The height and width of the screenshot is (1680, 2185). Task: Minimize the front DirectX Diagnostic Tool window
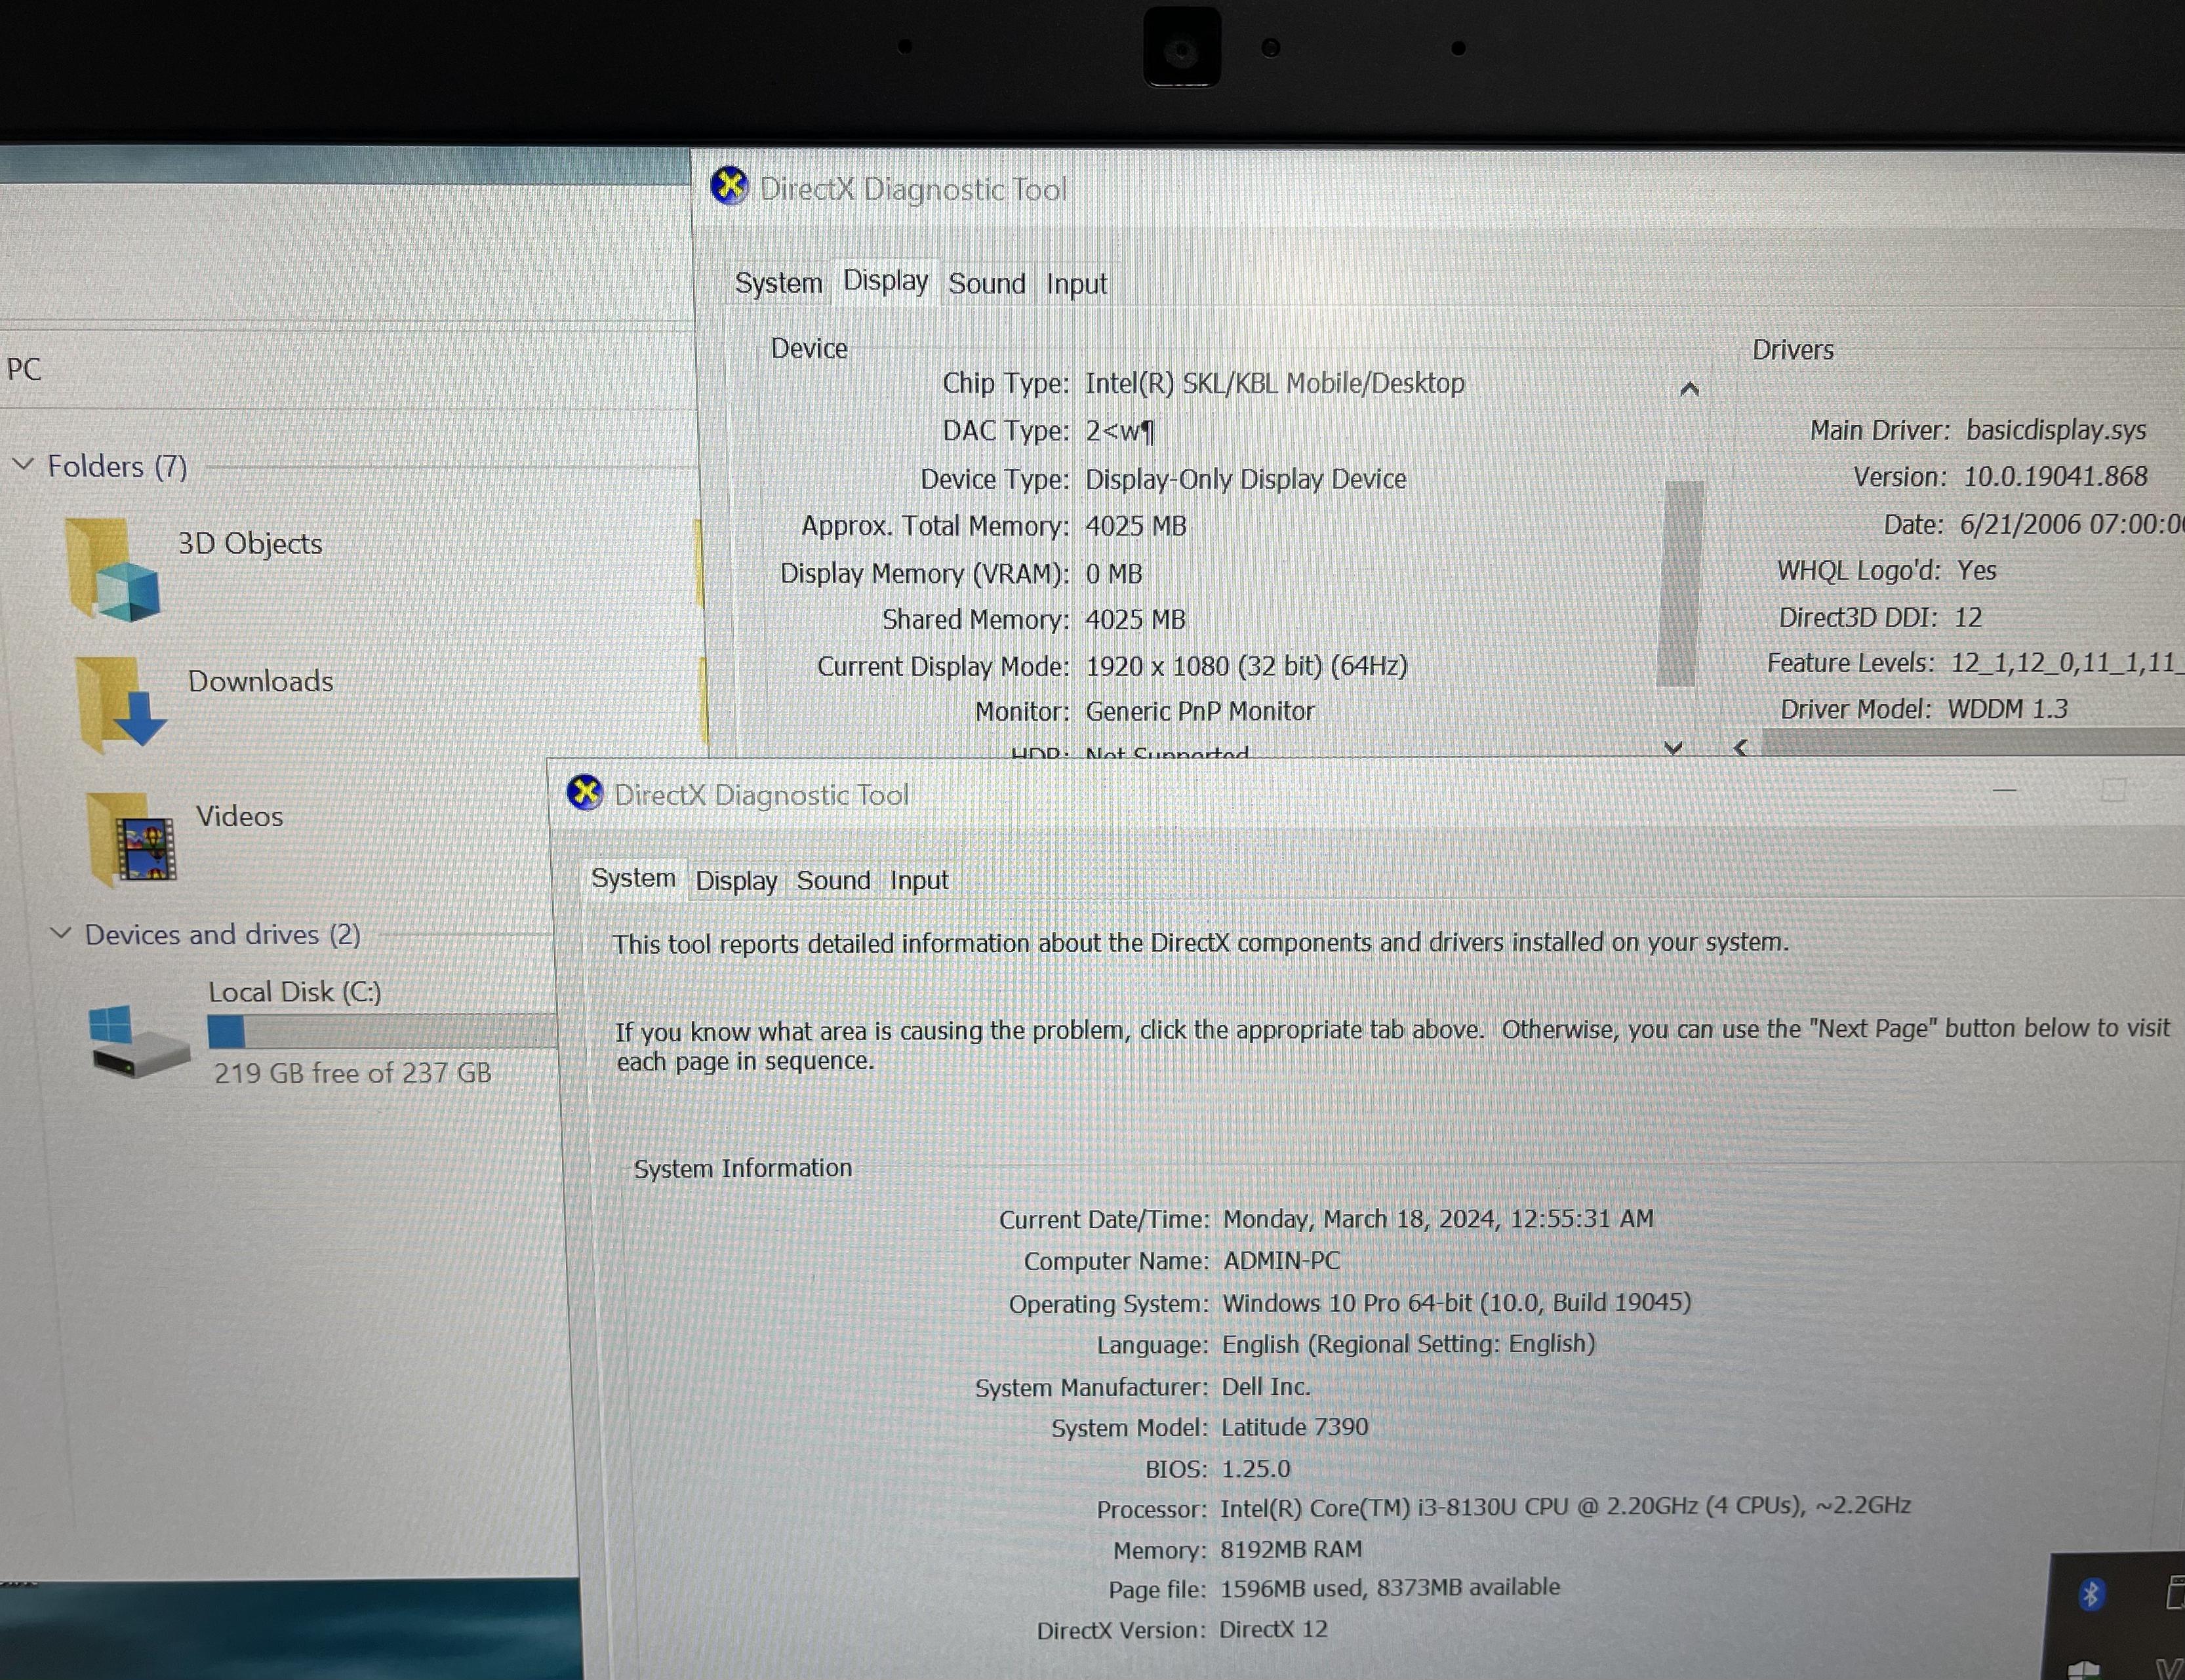[x=2004, y=791]
